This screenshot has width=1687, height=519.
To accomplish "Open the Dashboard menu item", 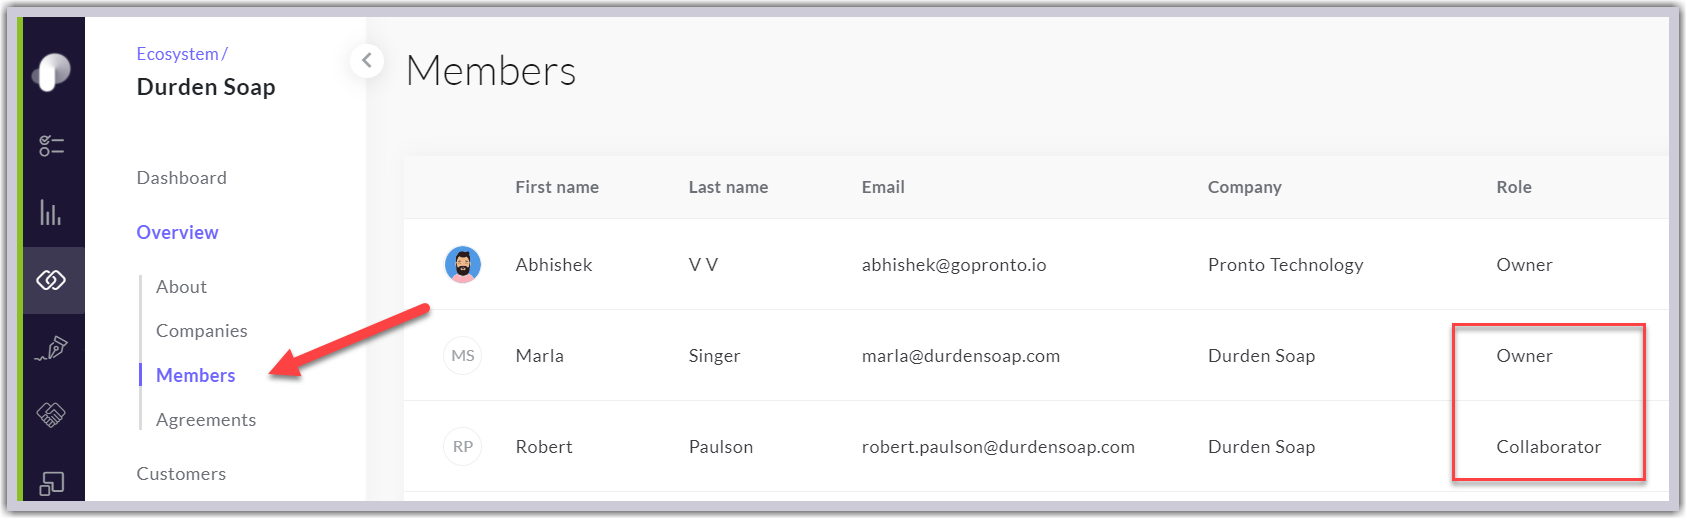I will click(182, 178).
